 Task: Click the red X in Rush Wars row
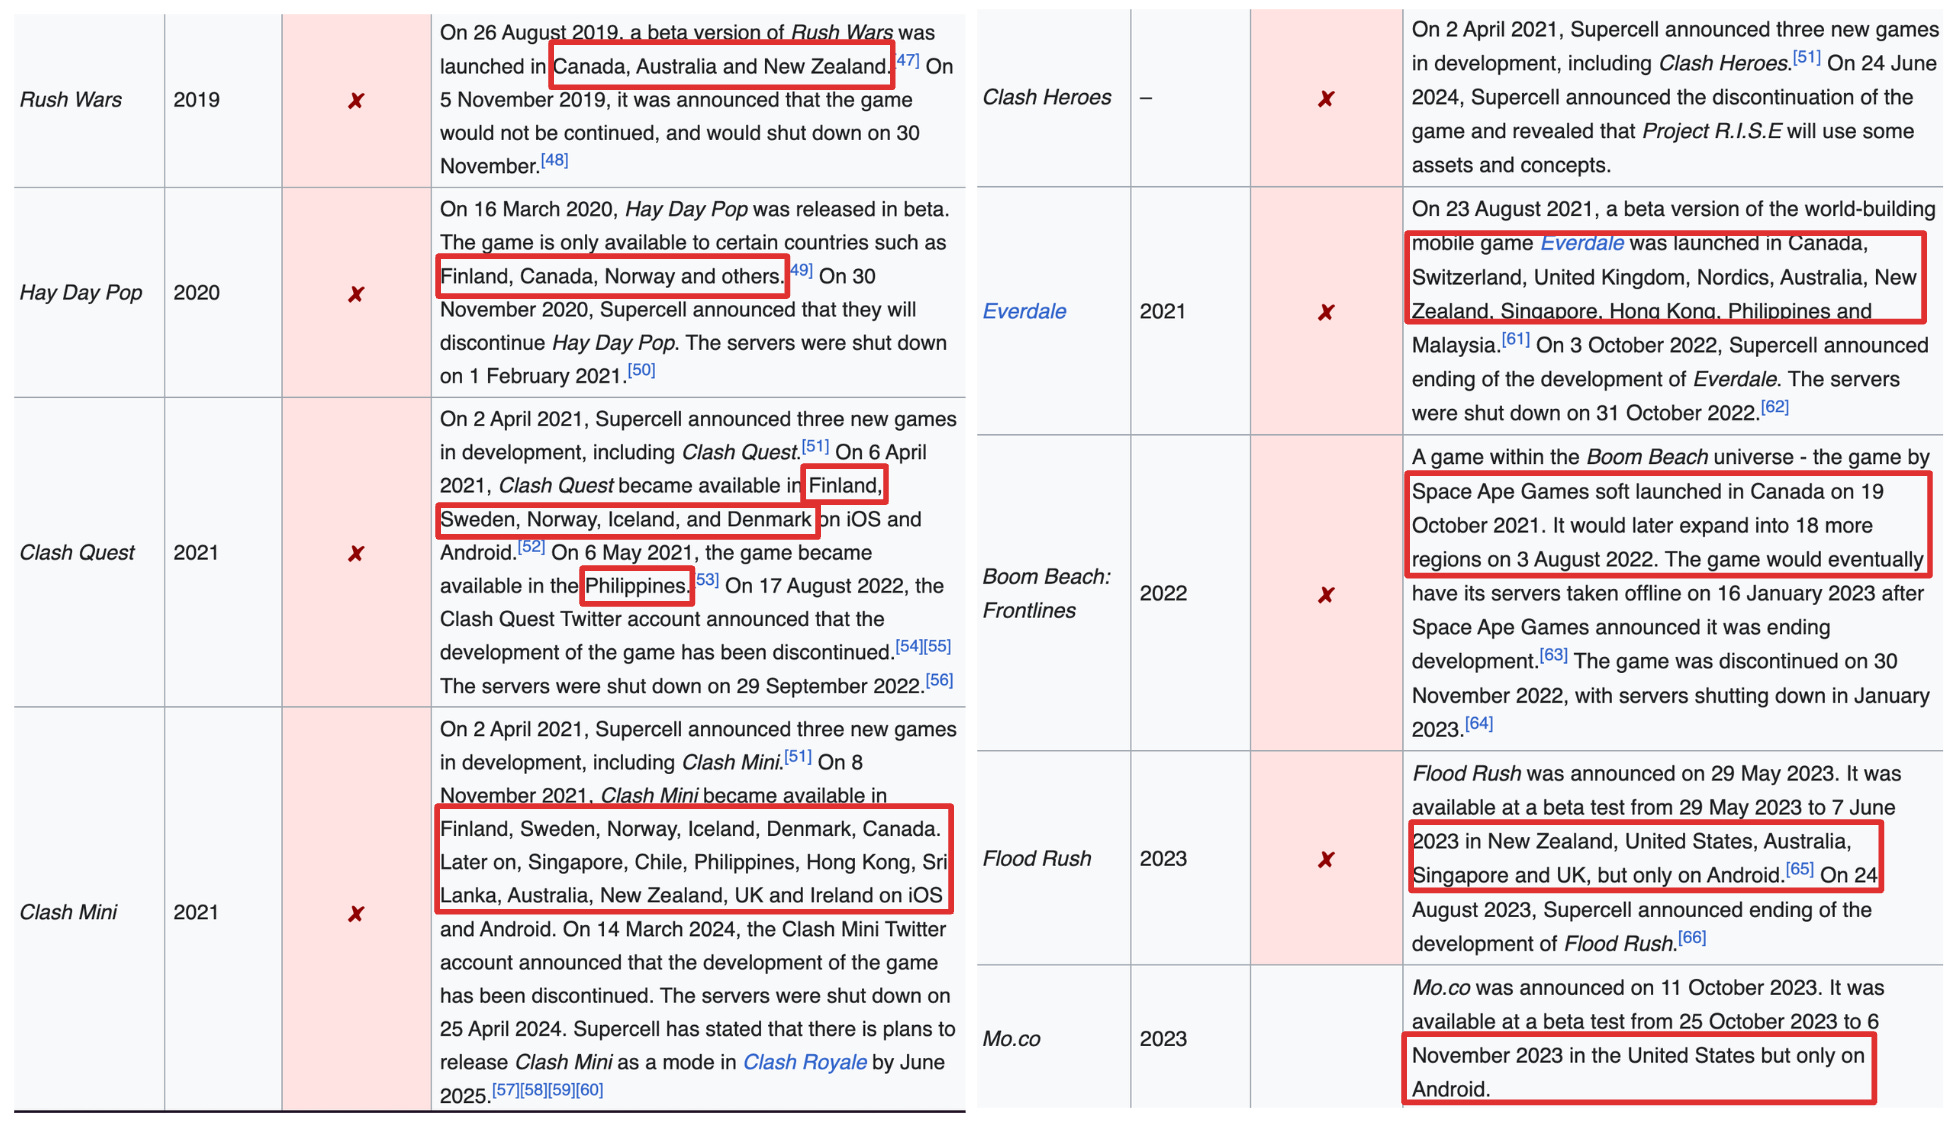[356, 101]
